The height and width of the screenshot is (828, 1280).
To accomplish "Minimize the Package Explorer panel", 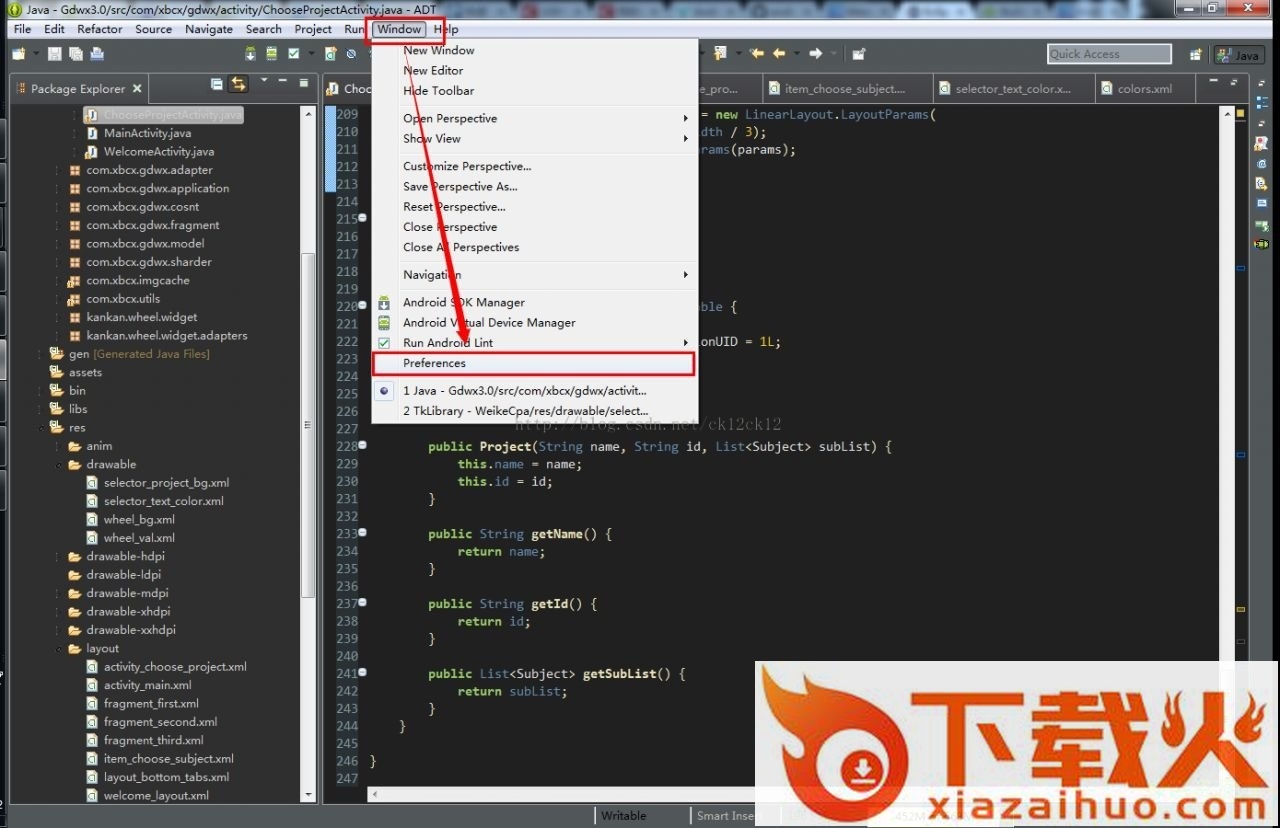I will coord(284,81).
